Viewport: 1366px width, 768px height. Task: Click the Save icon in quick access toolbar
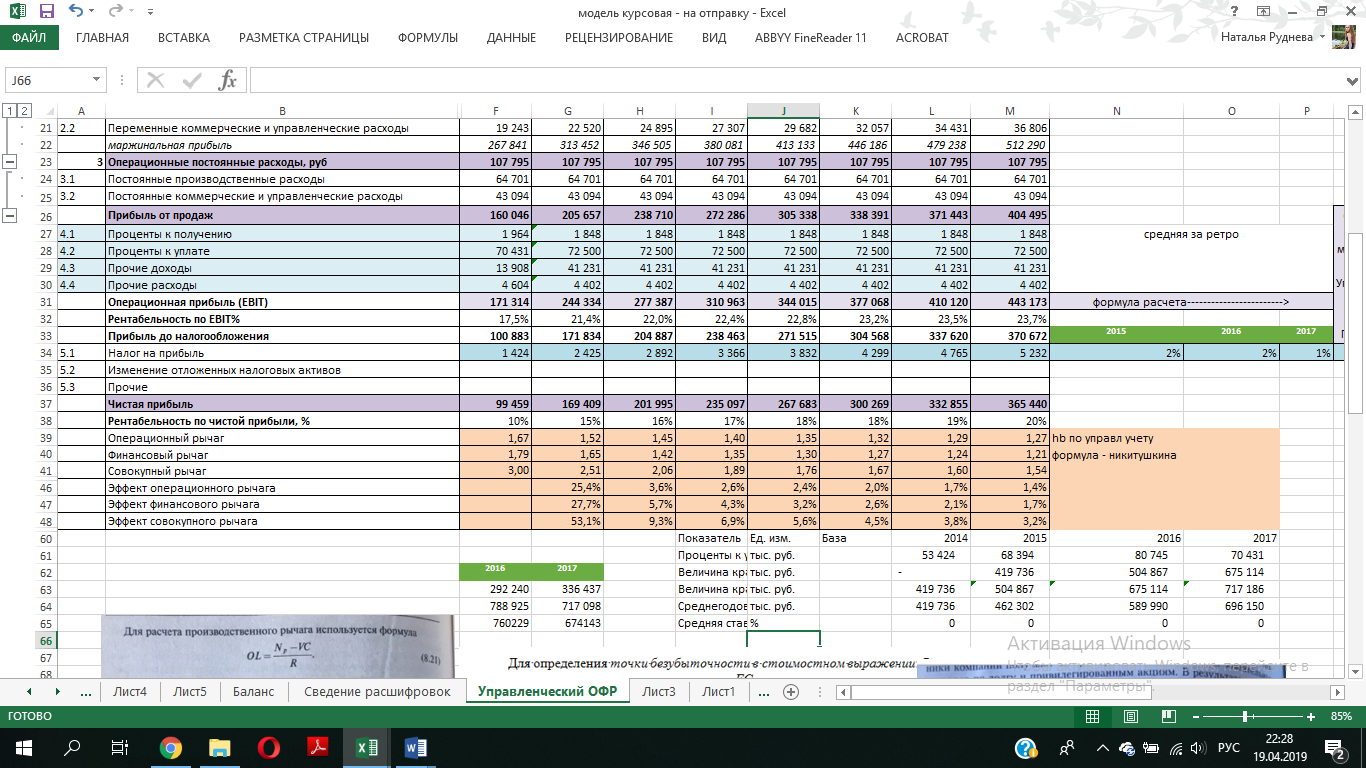[x=46, y=12]
